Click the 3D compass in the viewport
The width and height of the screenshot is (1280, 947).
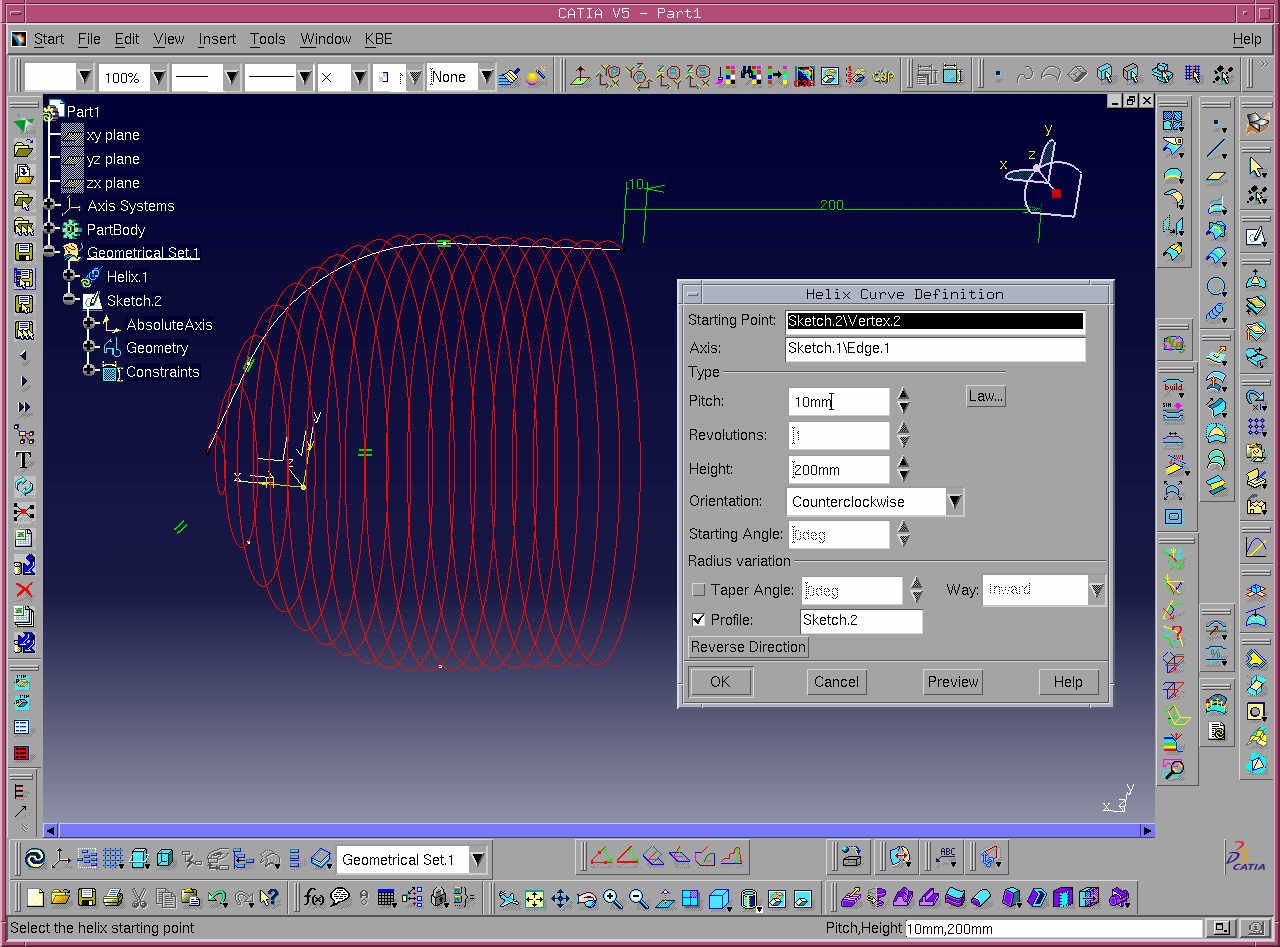(x=1044, y=180)
